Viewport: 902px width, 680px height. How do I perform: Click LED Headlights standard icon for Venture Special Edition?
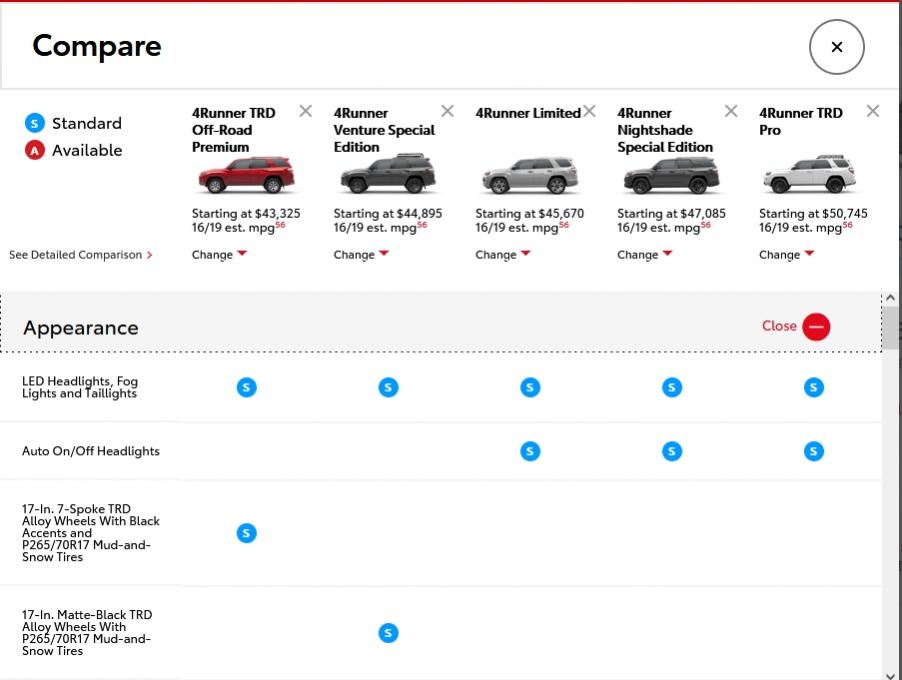click(388, 387)
